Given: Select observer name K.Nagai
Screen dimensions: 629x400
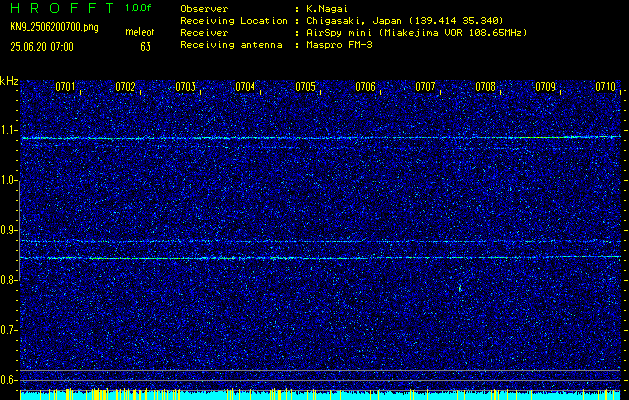Looking at the screenshot, I should click(327, 9).
